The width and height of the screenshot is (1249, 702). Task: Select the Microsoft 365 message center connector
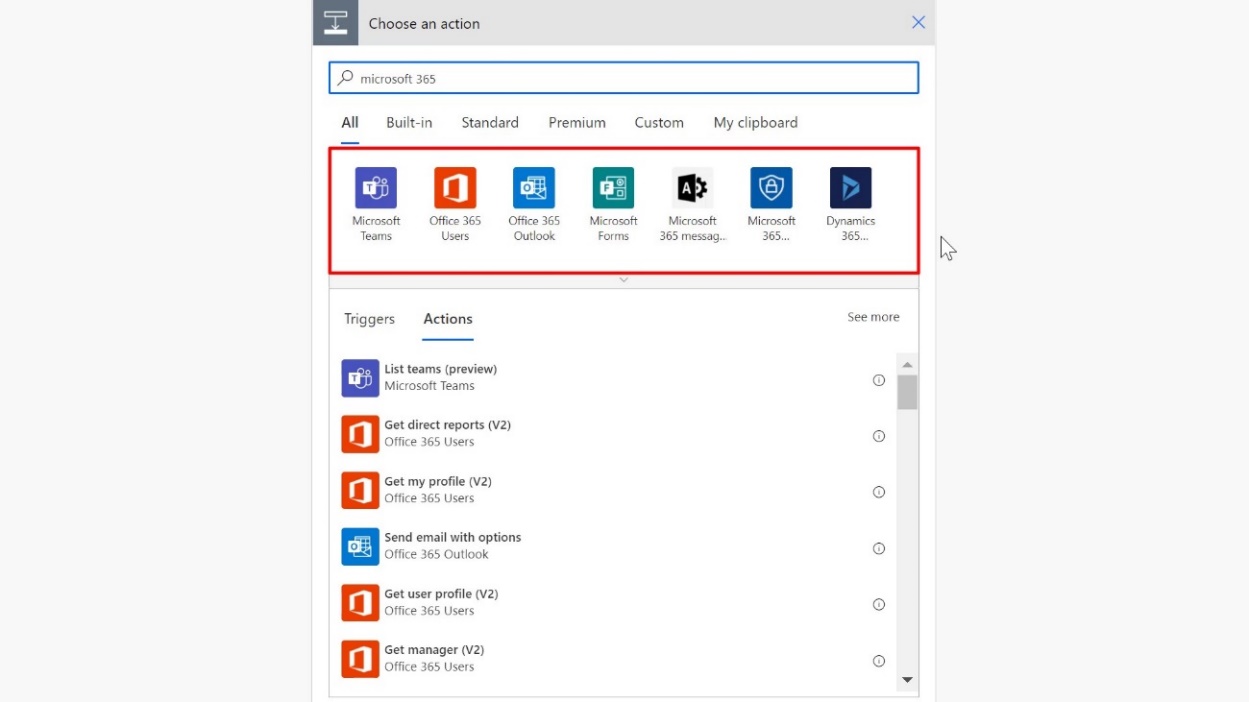692,188
